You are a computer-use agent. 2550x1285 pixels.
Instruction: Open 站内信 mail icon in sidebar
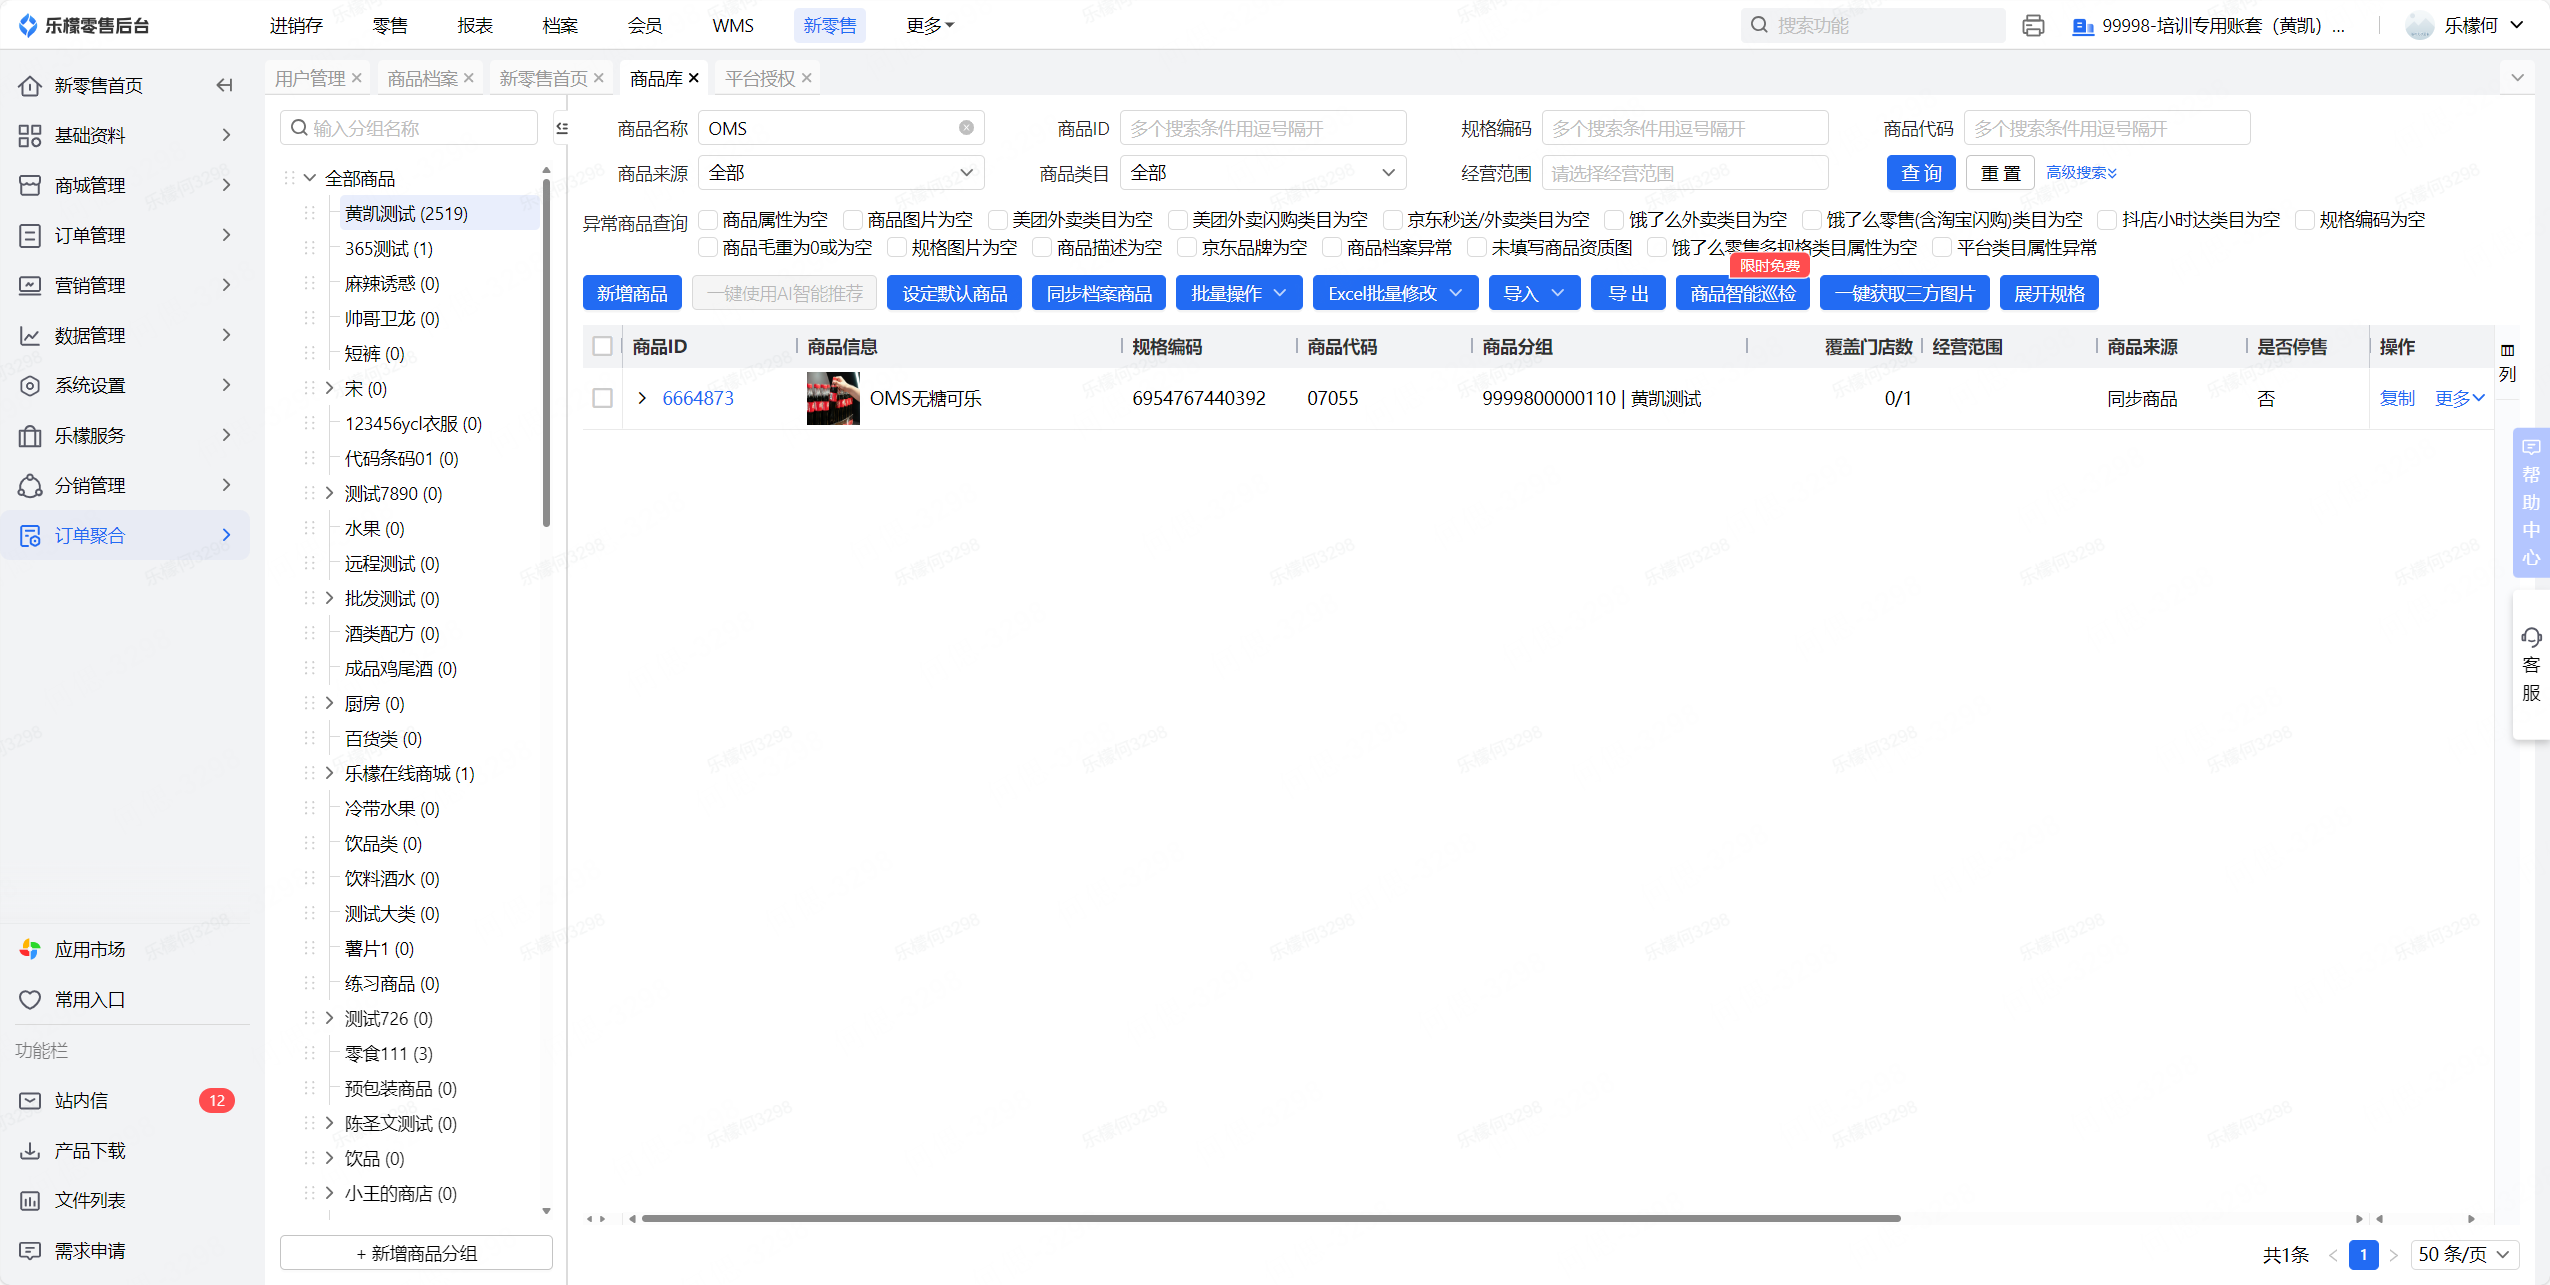pyautogui.click(x=30, y=1100)
